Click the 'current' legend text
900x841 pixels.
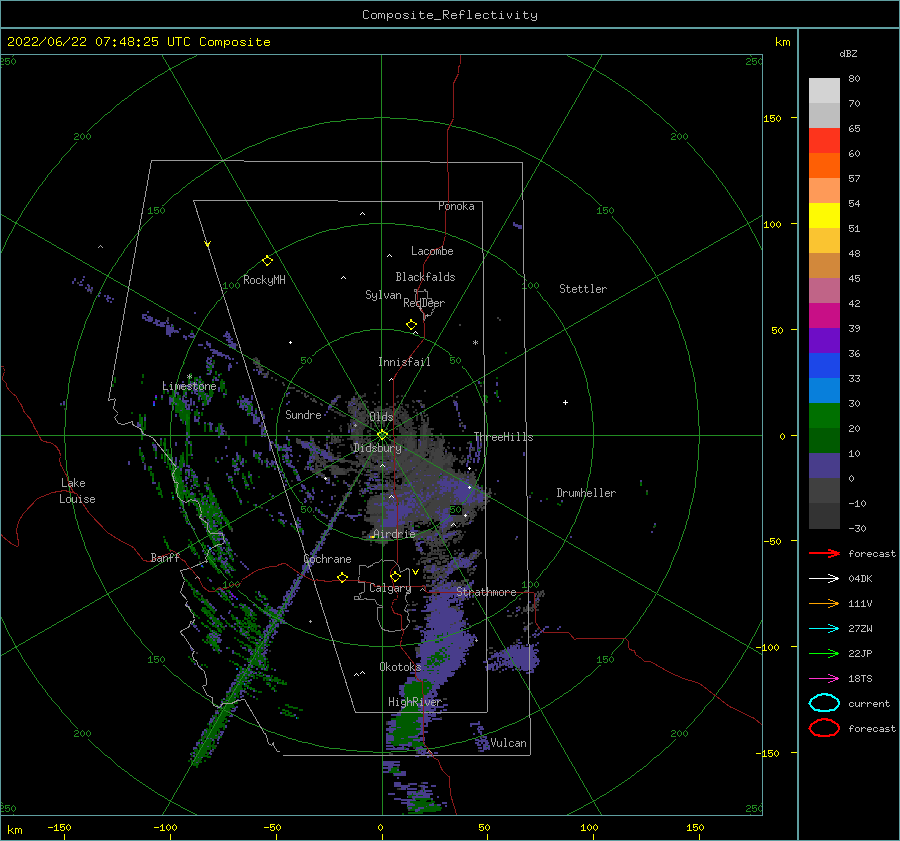tap(869, 704)
